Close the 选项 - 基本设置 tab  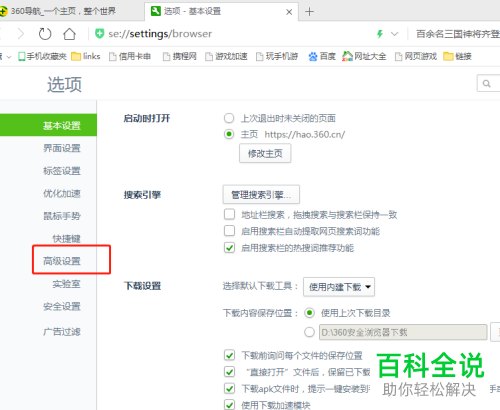(x=289, y=12)
